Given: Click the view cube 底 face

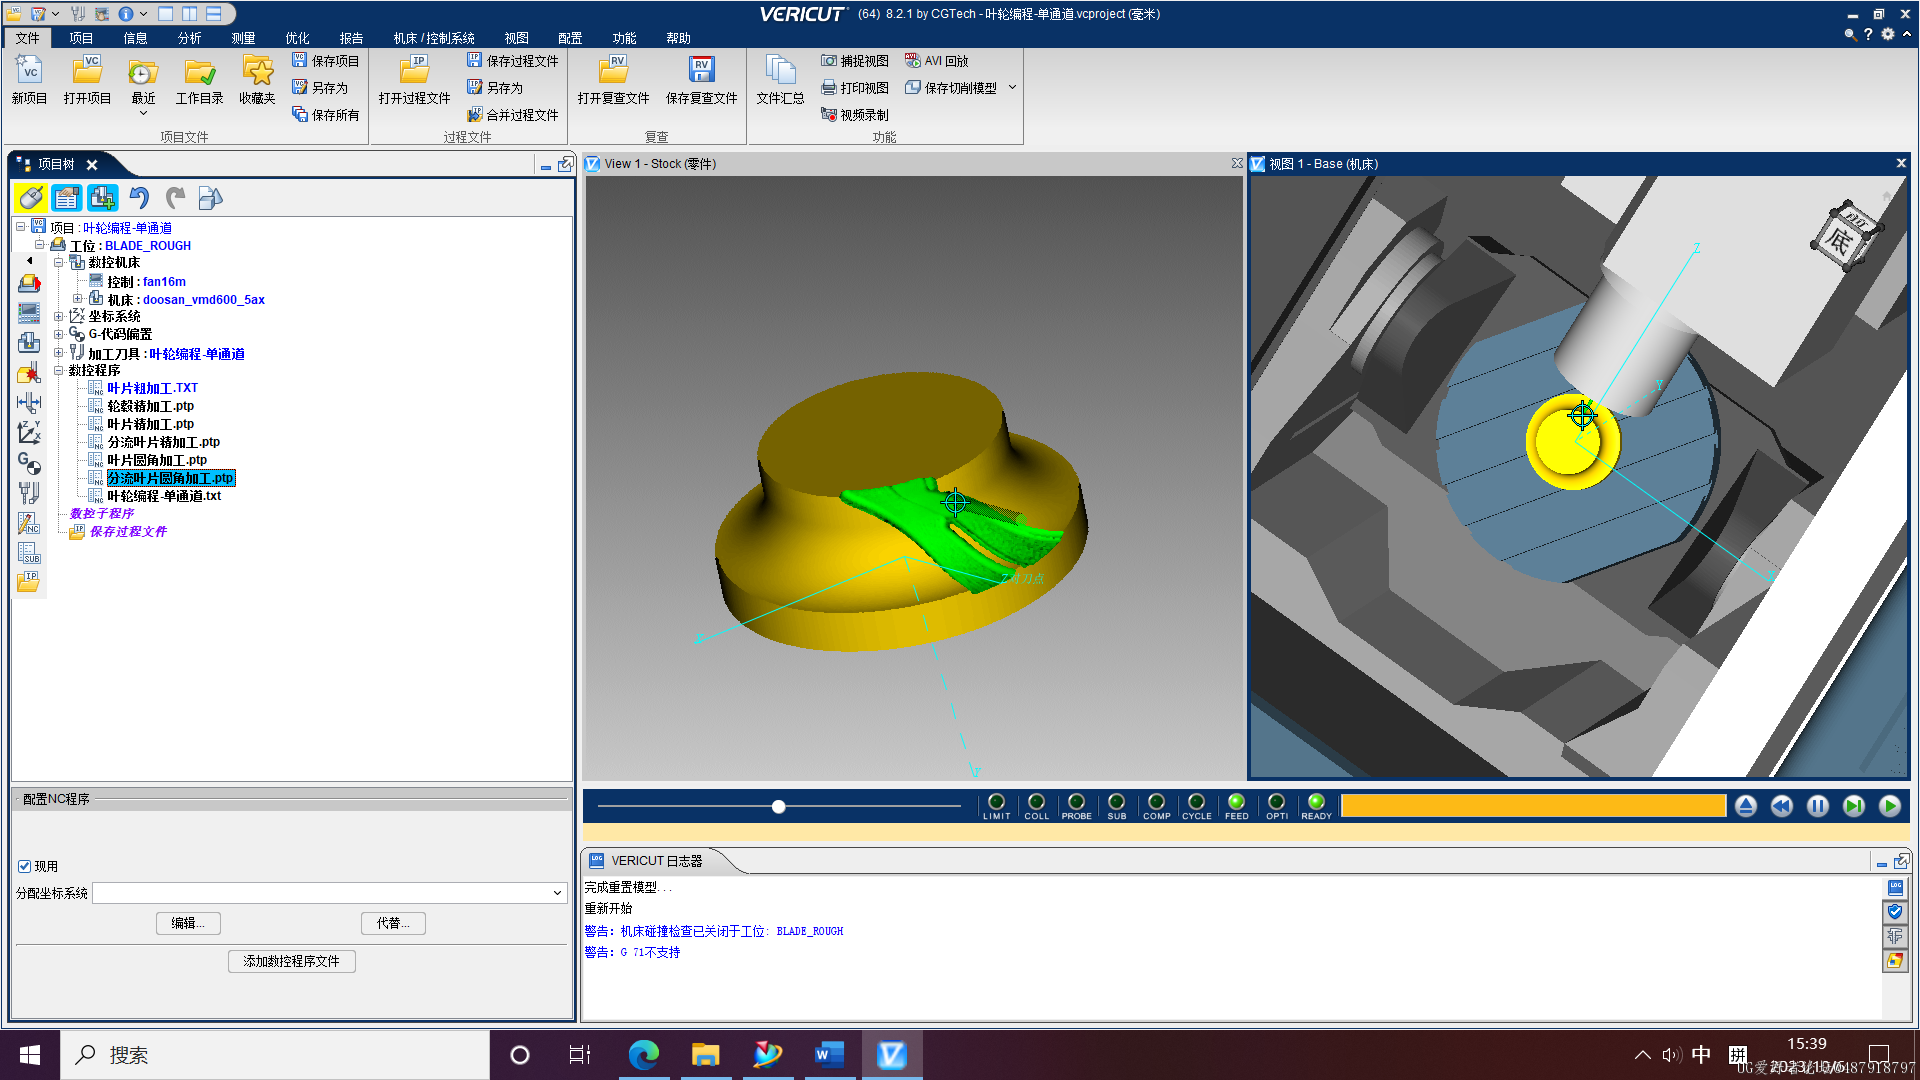Looking at the screenshot, I should click(1838, 240).
